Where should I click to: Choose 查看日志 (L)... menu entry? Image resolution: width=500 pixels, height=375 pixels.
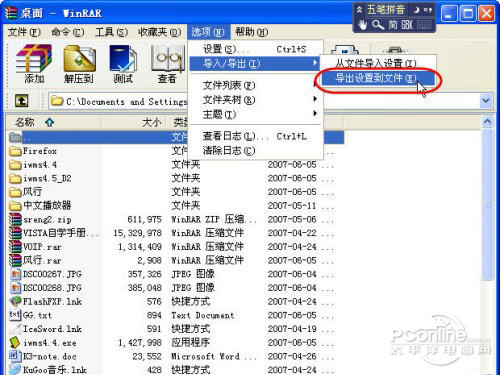pos(255,136)
